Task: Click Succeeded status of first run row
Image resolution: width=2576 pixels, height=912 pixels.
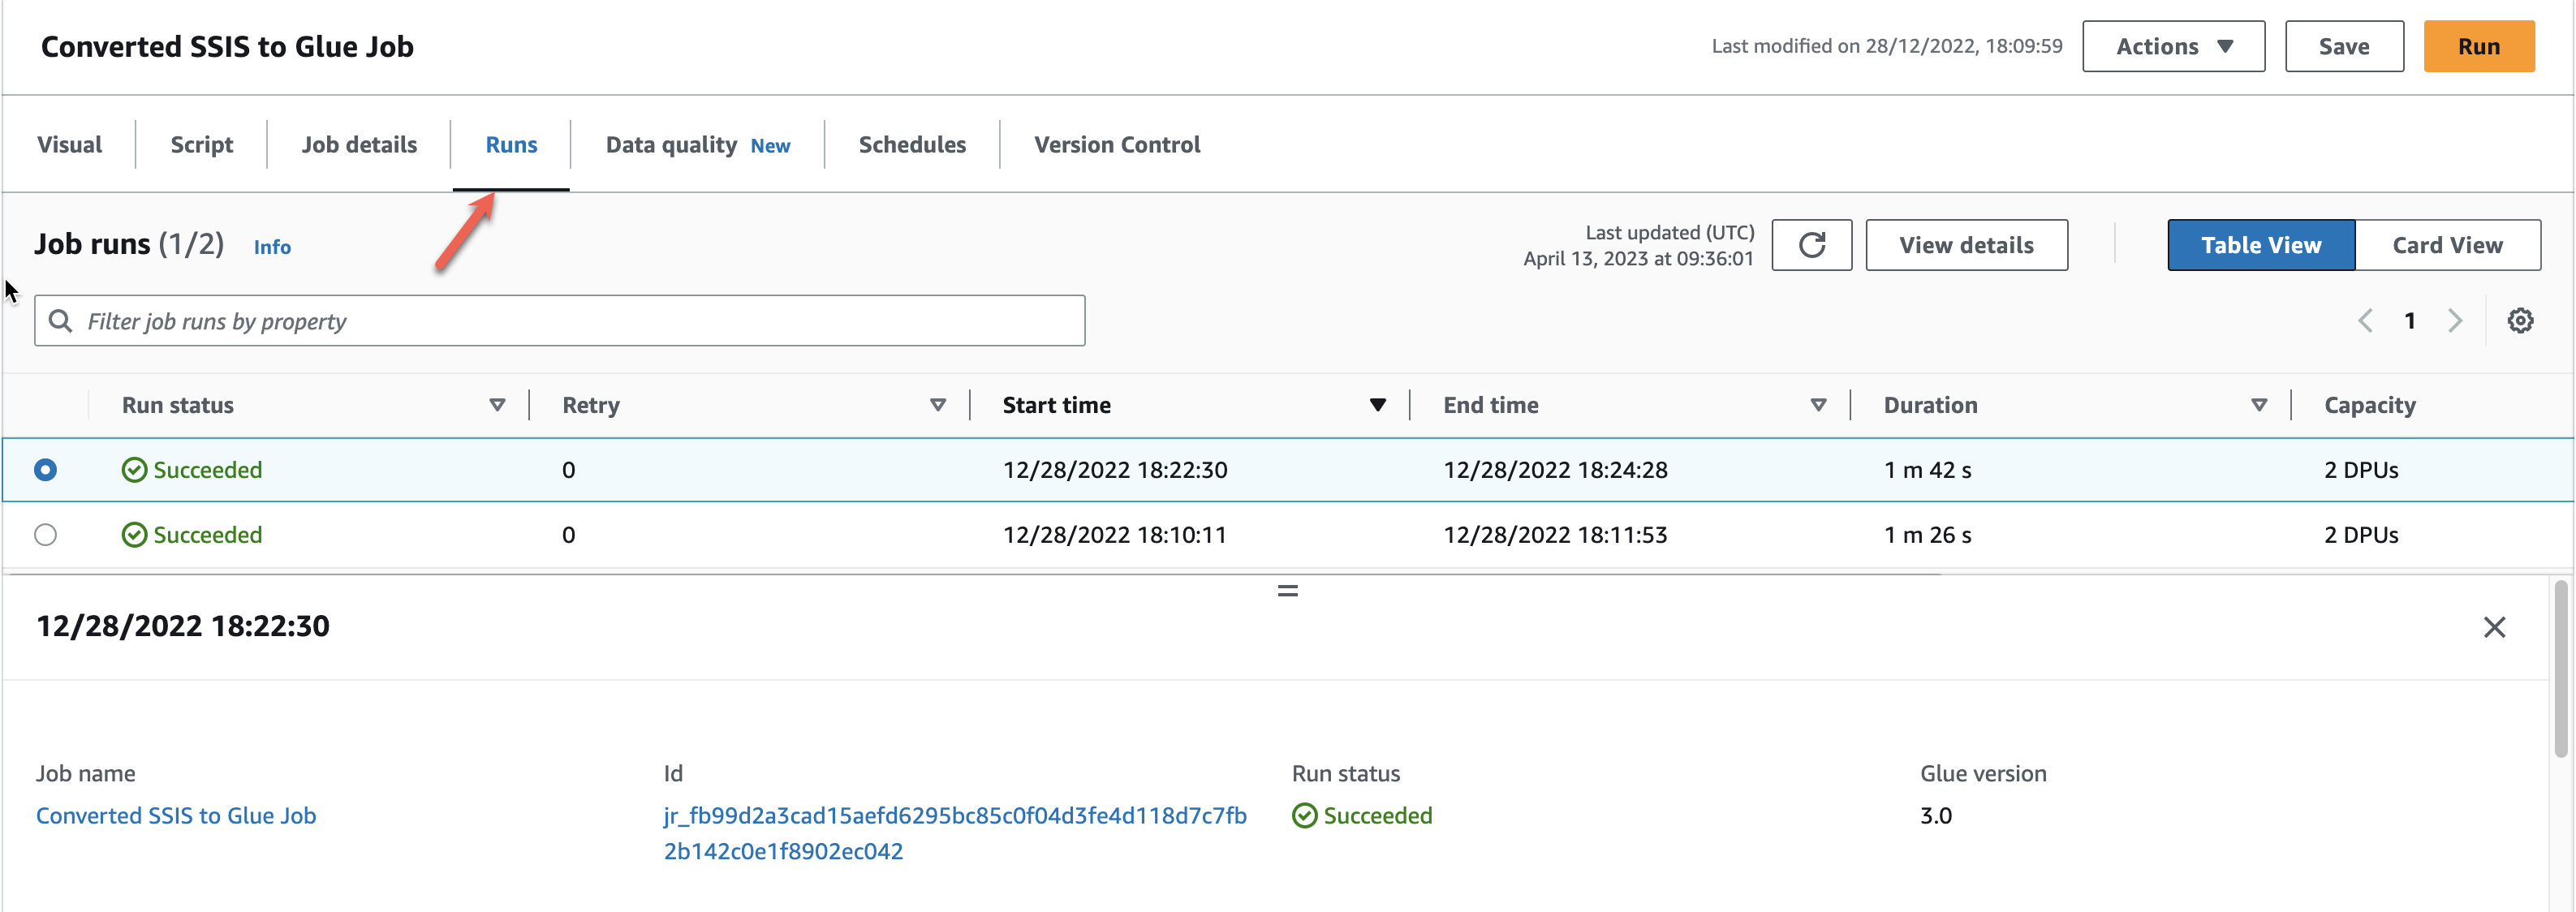Action: (192, 470)
